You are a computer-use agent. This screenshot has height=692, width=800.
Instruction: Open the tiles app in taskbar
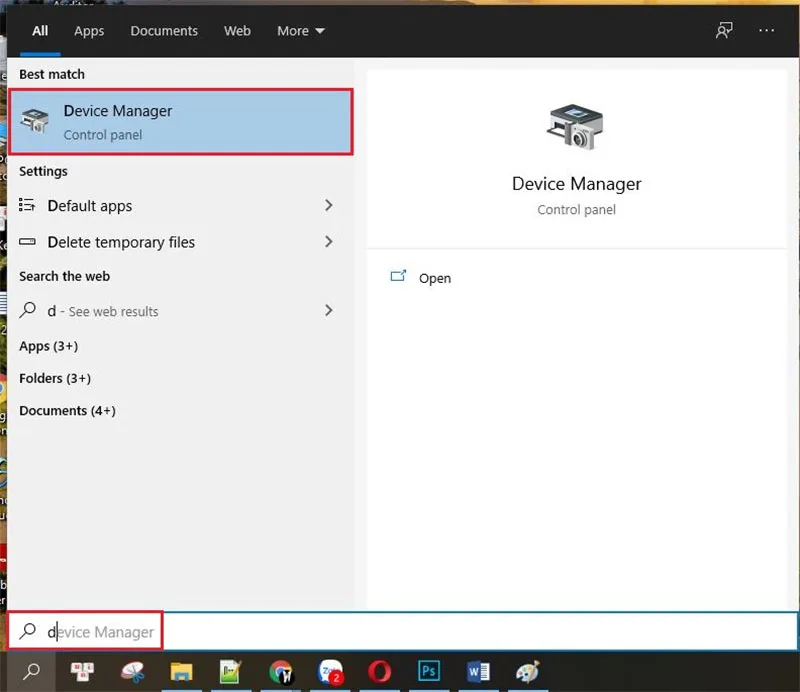click(x=82, y=672)
